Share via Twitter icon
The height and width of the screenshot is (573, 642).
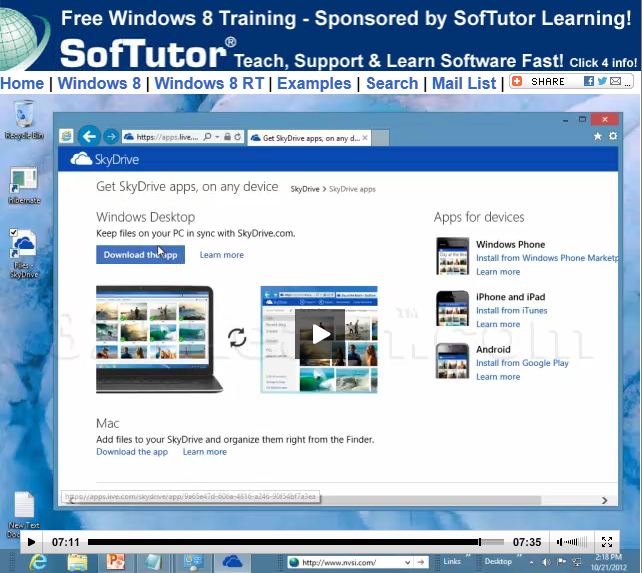(x=602, y=81)
